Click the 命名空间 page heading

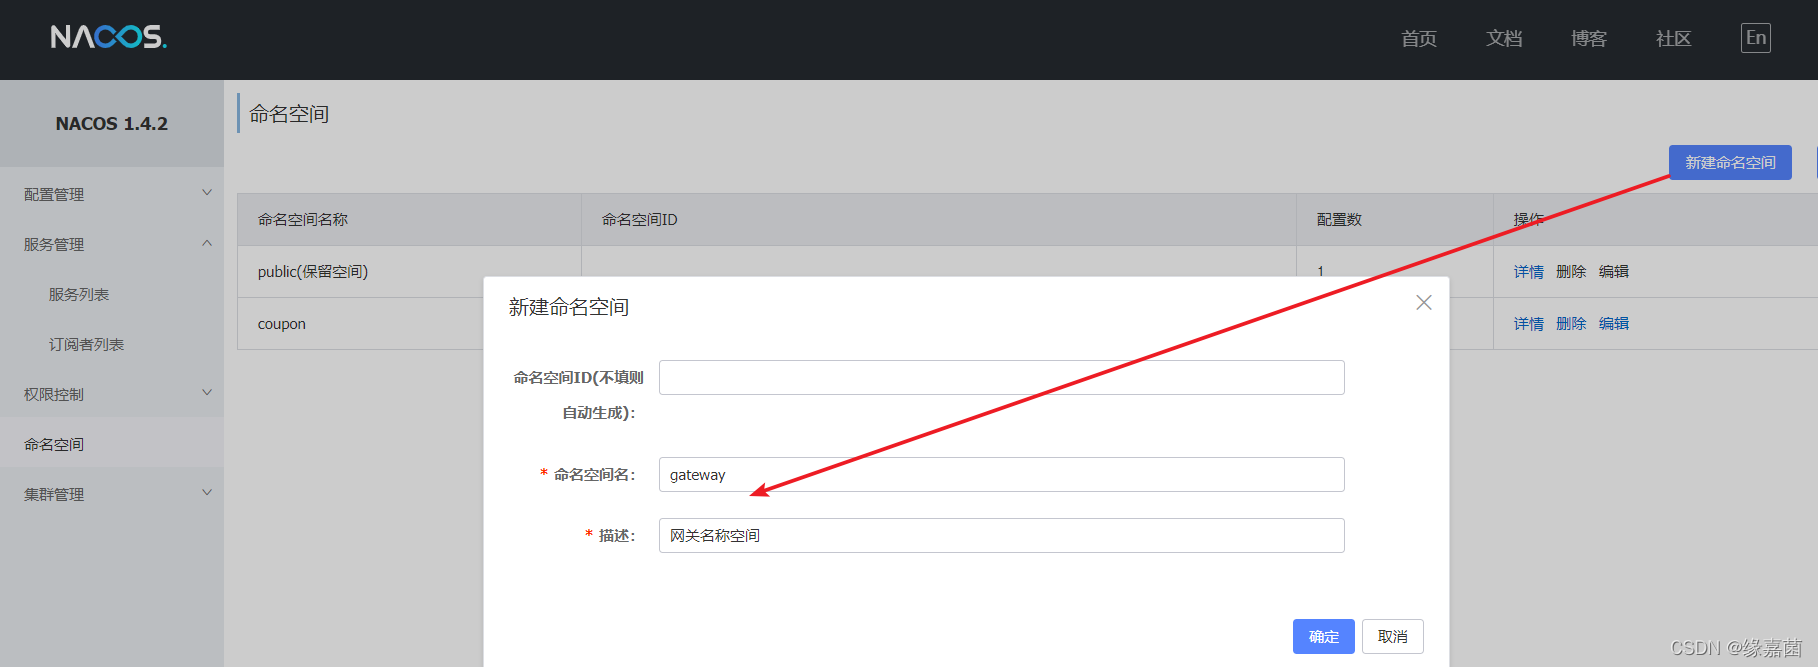(x=289, y=114)
